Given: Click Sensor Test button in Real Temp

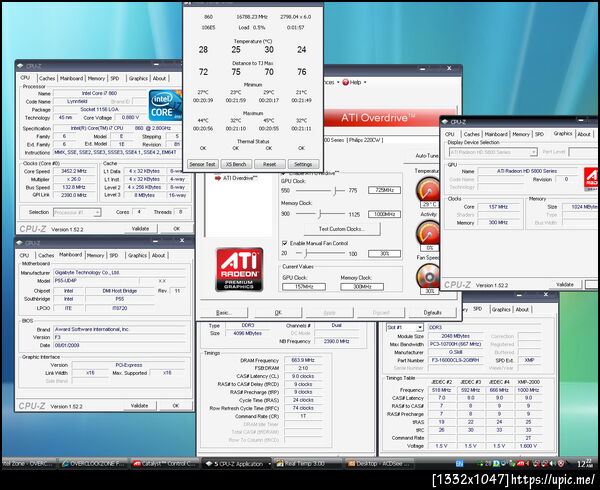Looking at the screenshot, I should point(202,164).
